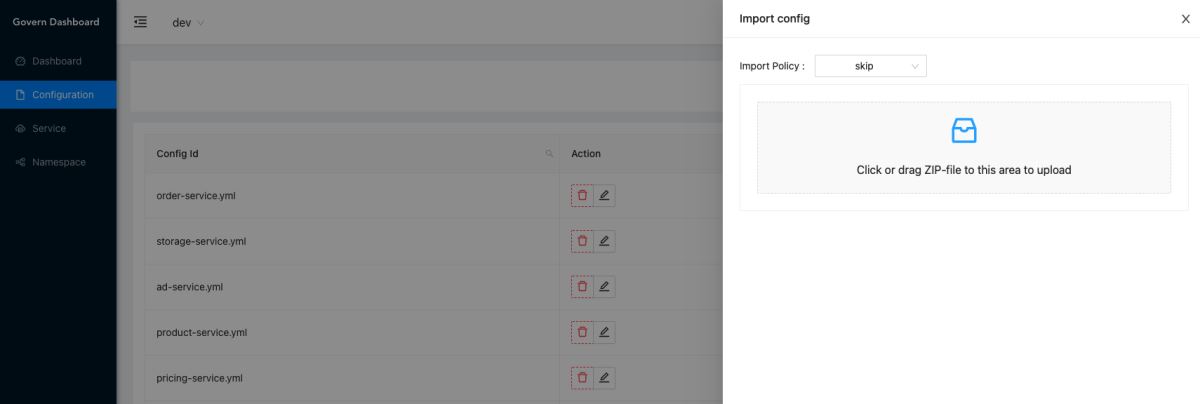The image size is (1200, 404).
Task: Collapse the sidebar menu toggle
Action: 141,22
